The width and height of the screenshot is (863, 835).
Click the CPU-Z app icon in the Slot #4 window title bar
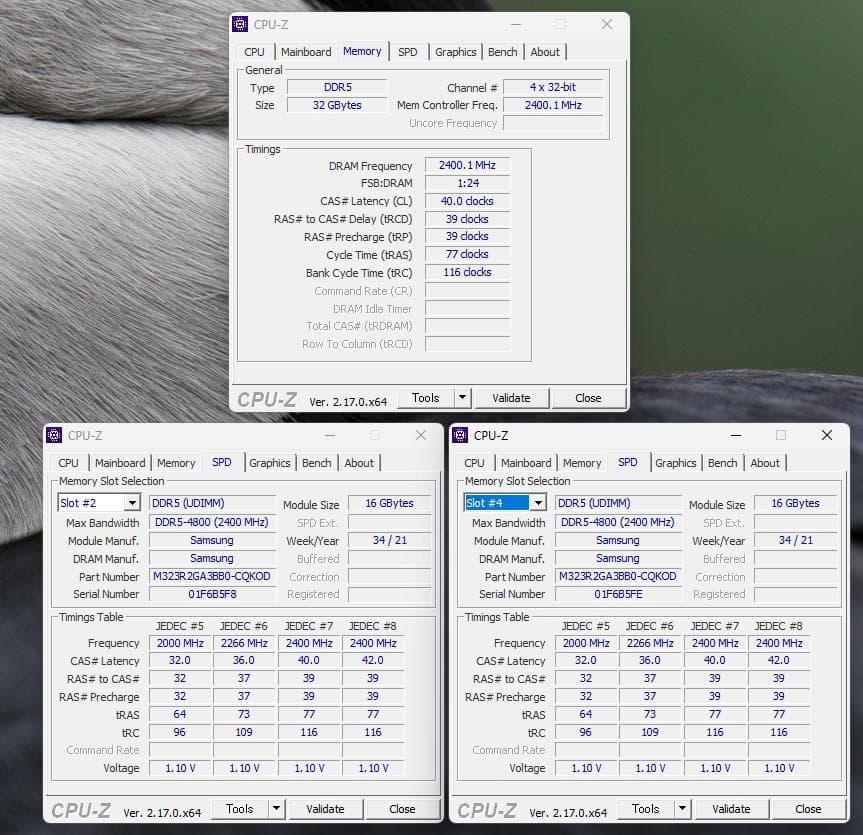tap(460, 435)
